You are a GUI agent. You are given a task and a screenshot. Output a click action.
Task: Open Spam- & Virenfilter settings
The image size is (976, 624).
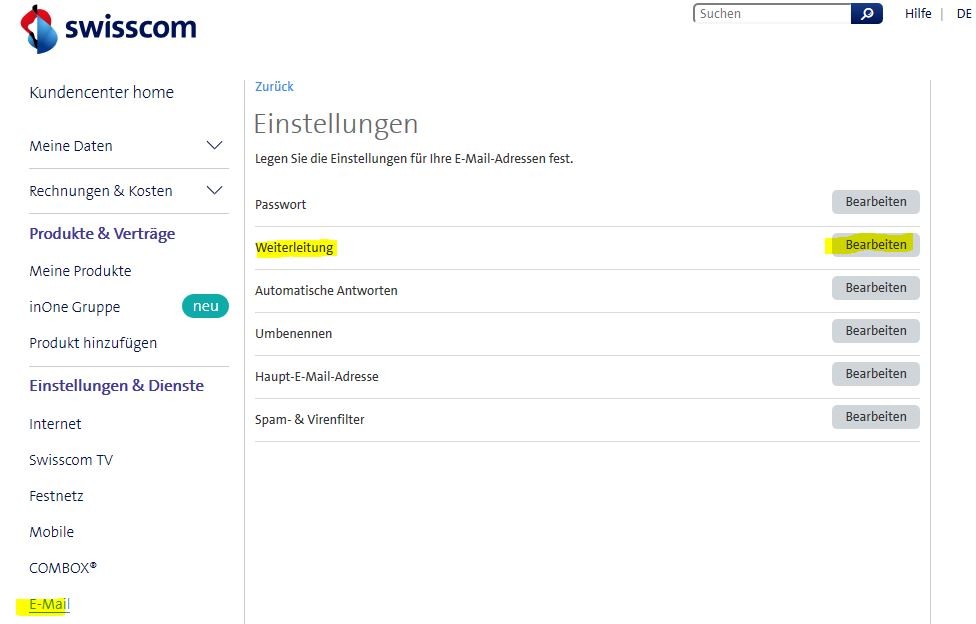[x=875, y=416]
